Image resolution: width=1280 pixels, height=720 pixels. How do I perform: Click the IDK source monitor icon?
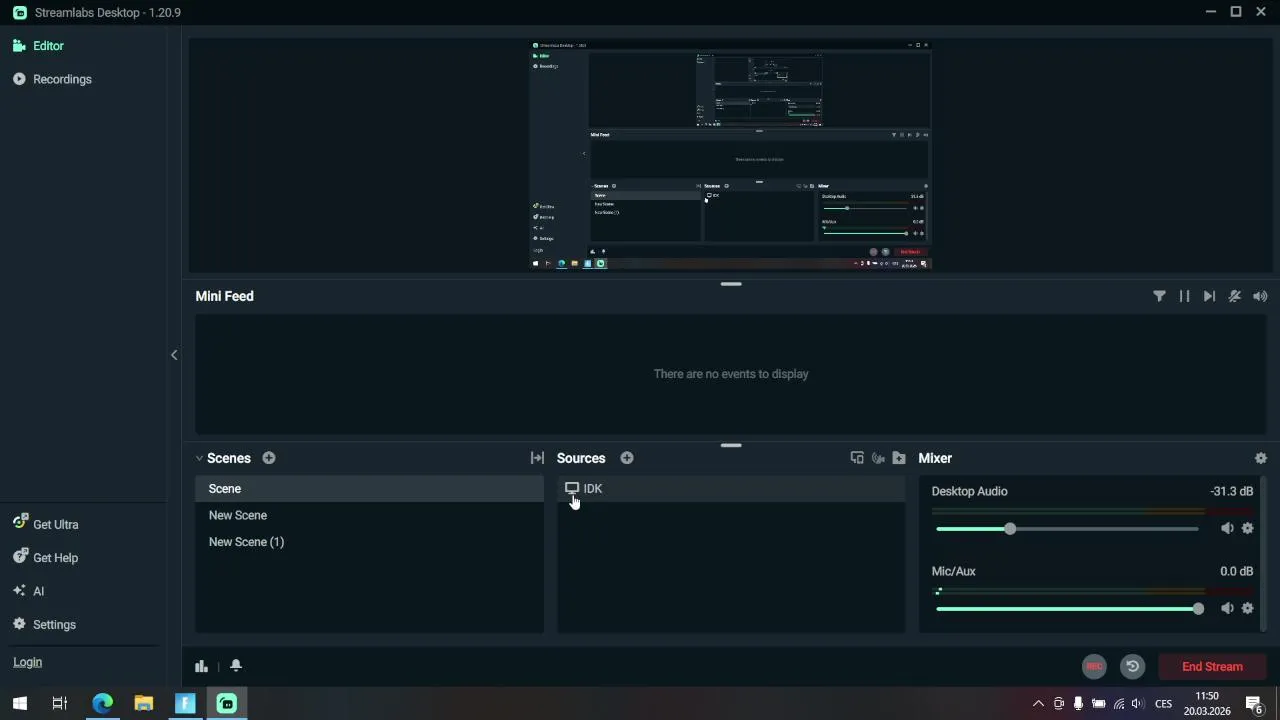[x=572, y=488]
